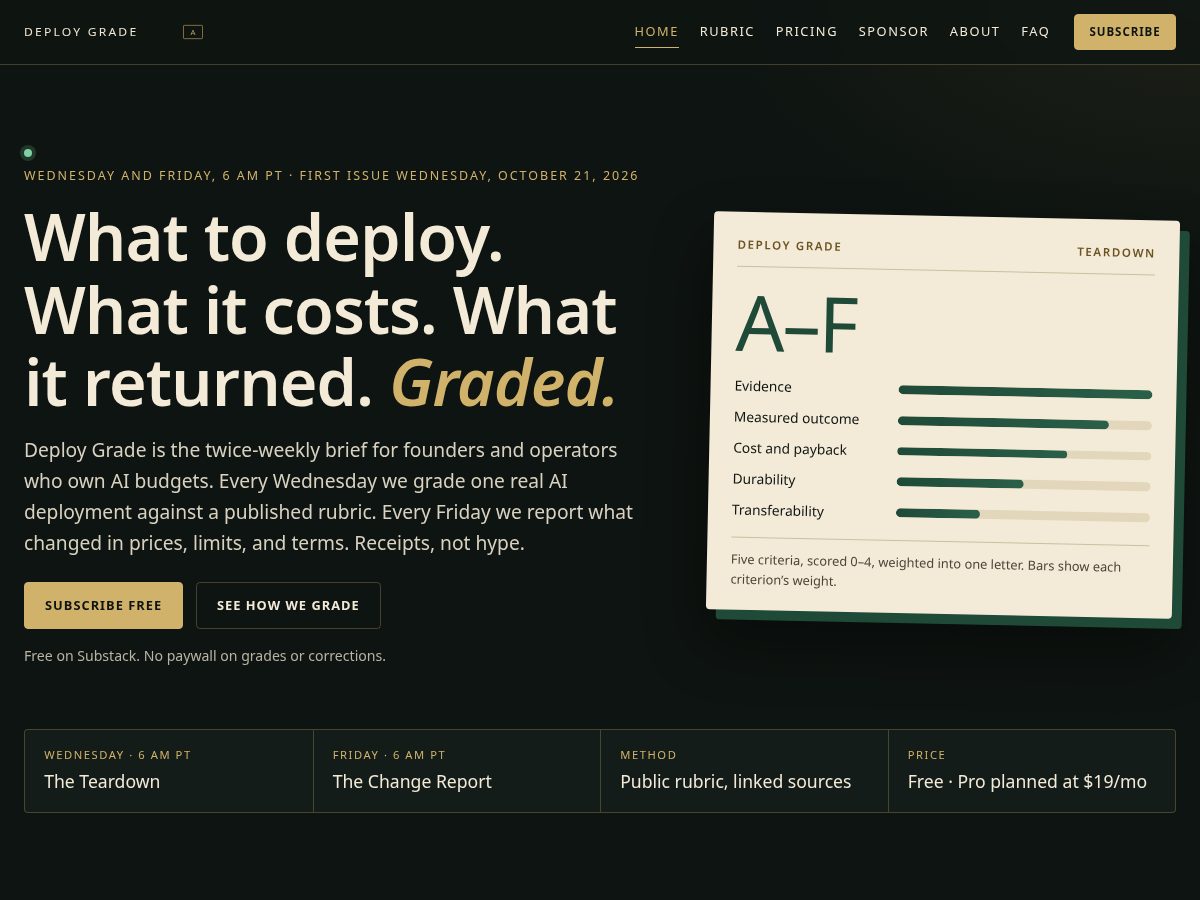1200x900 pixels.
Task: Click the large A–F grade on card
Action: (x=797, y=325)
